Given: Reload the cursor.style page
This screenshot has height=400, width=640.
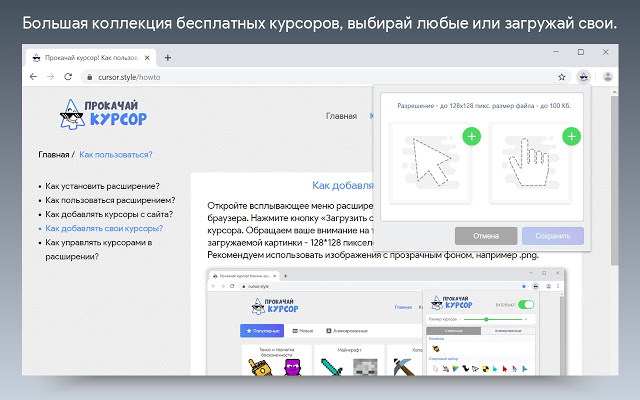Looking at the screenshot, I should [x=68, y=77].
